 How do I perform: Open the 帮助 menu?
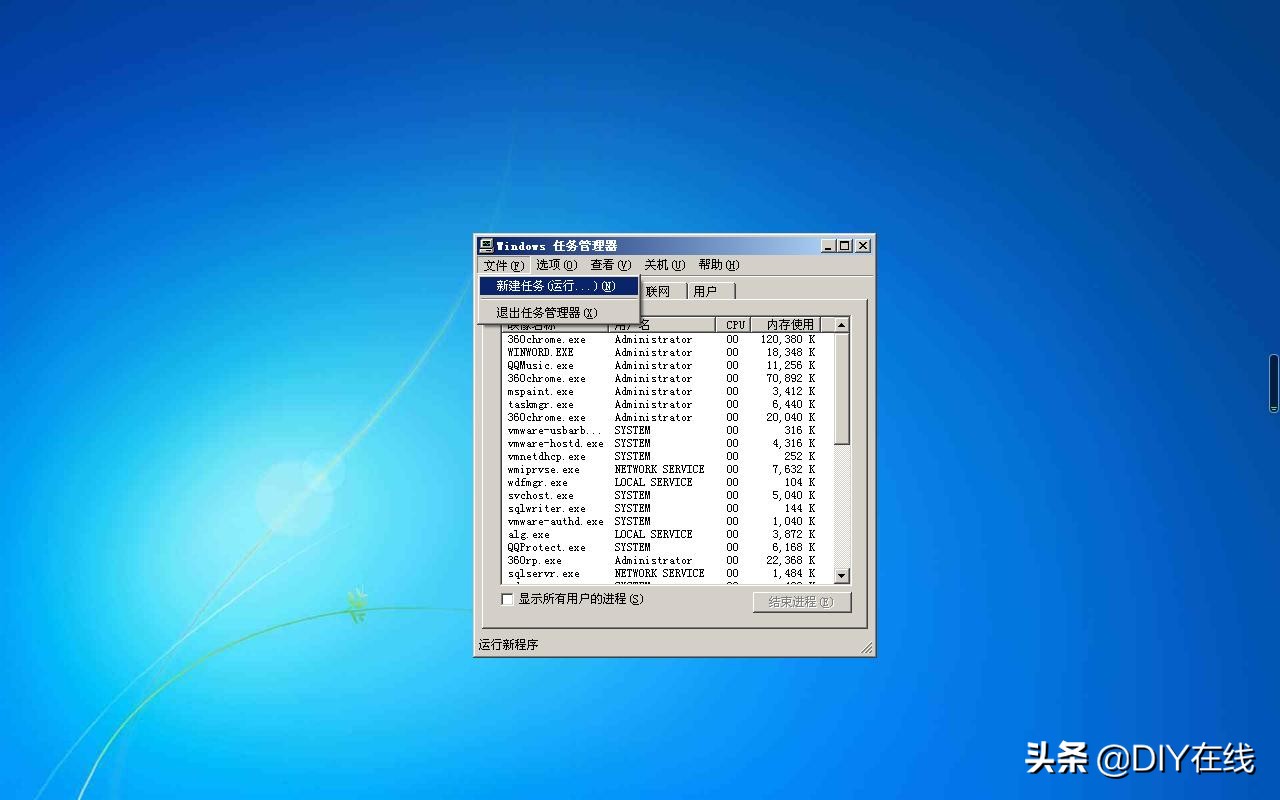click(718, 265)
